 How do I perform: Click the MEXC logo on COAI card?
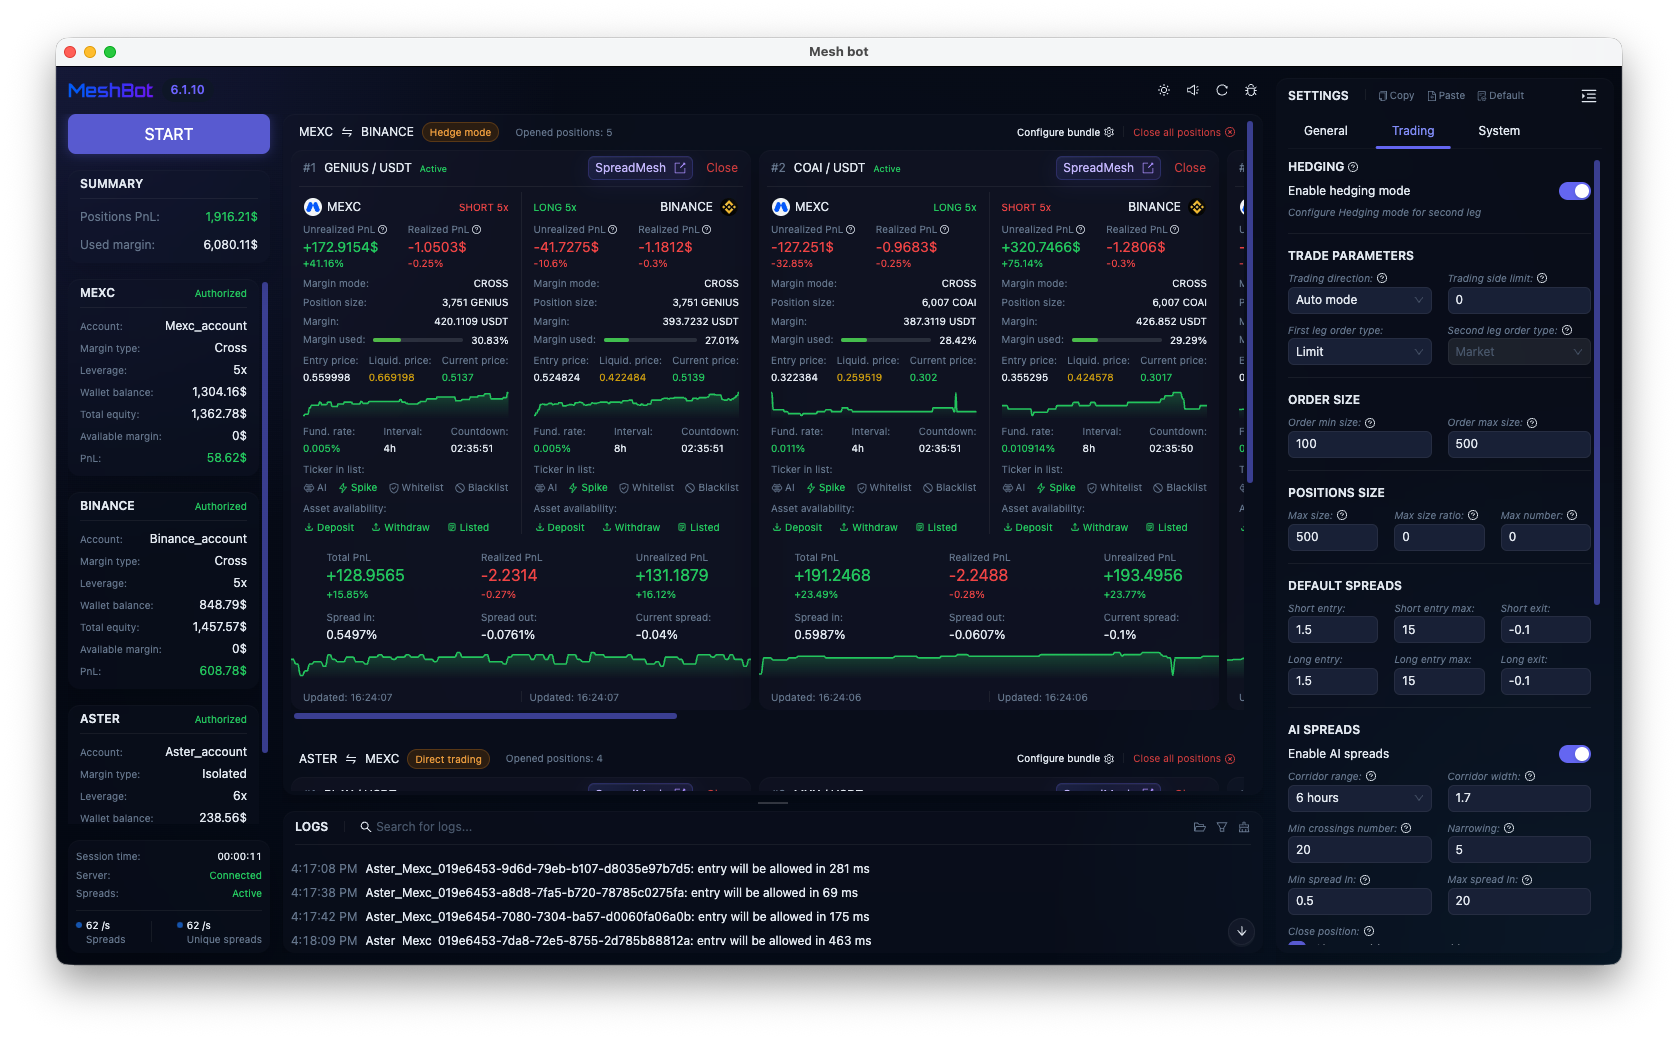781,207
